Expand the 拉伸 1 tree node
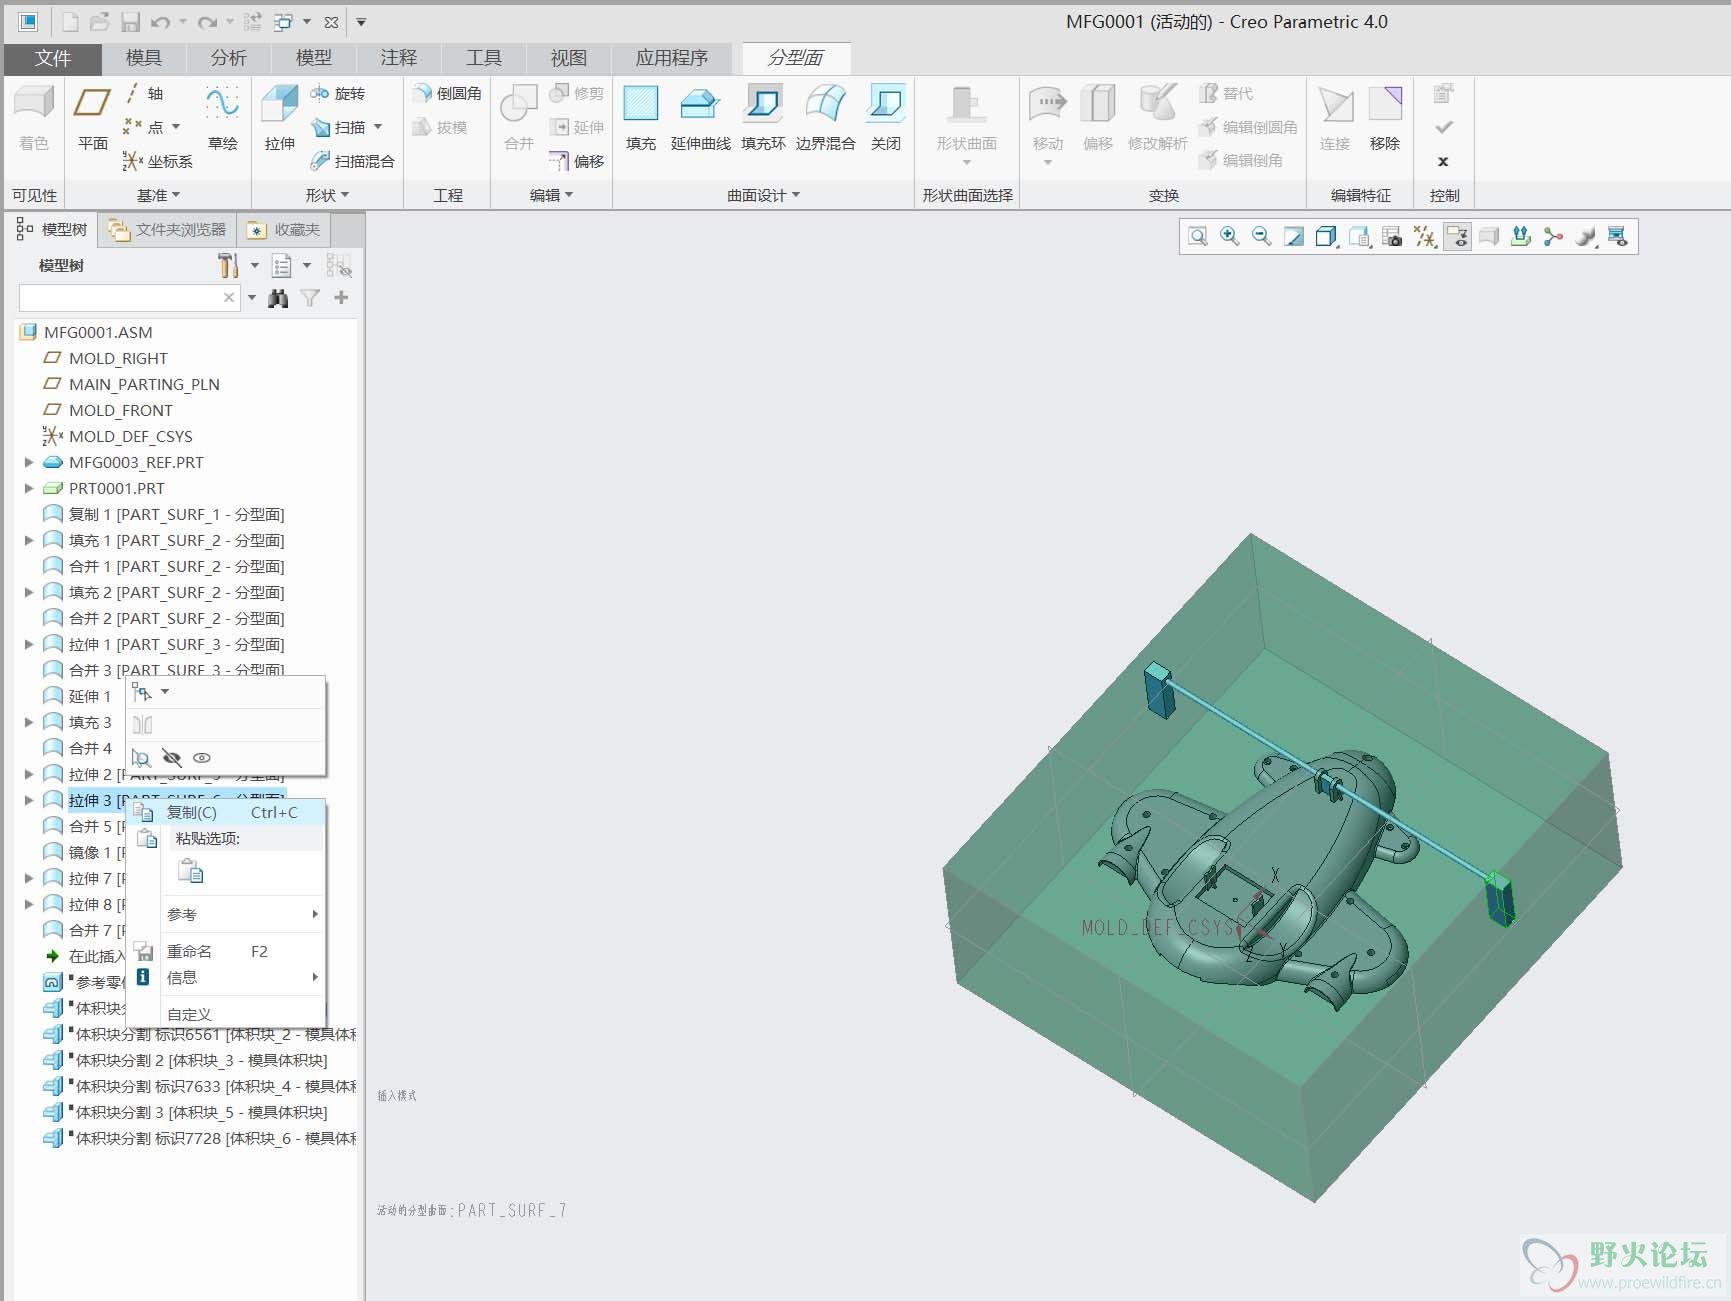Screen dimensions: 1731x1301 point(29,644)
